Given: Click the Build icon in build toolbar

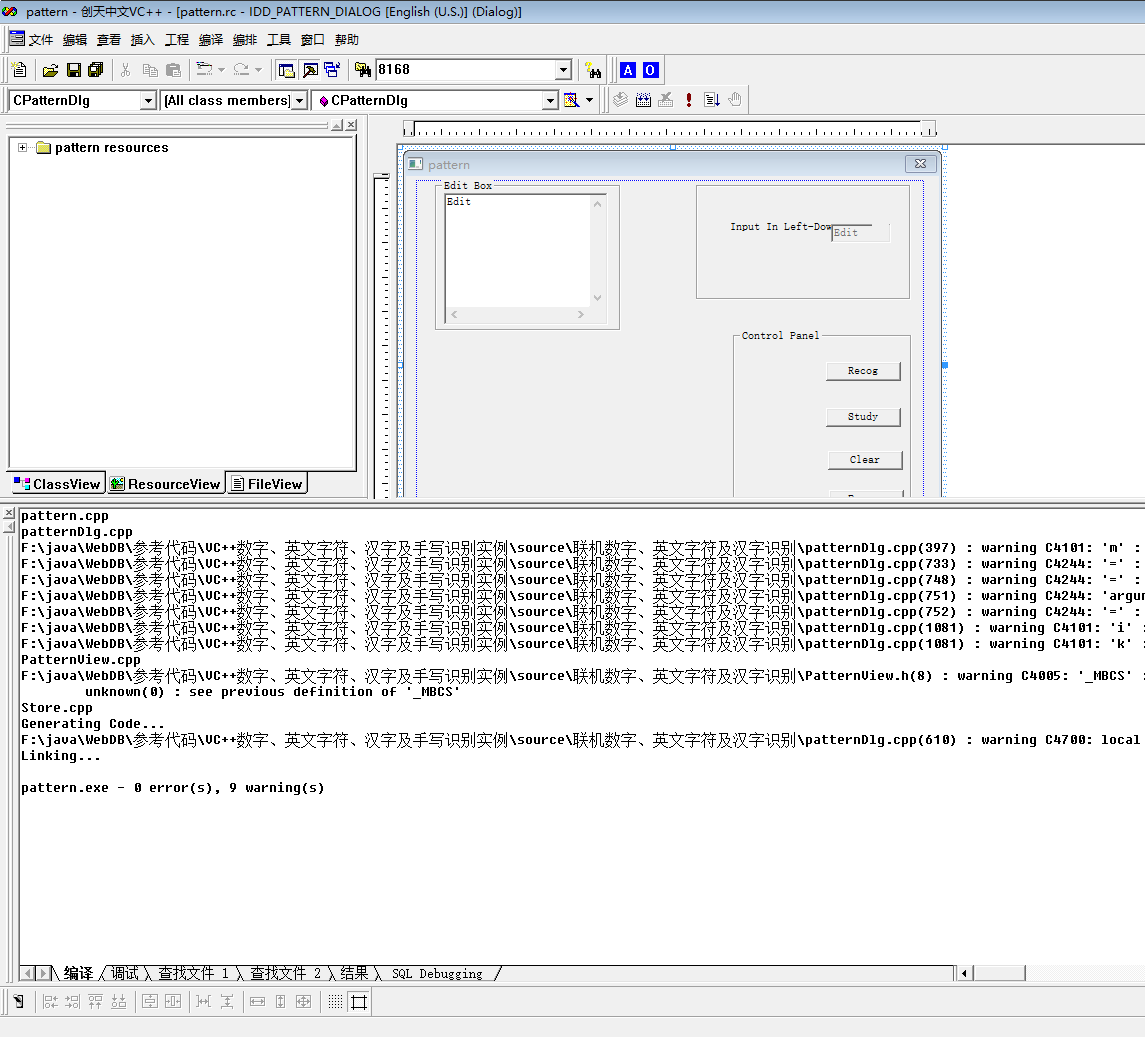Looking at the screenshot, I should point(643,100).
